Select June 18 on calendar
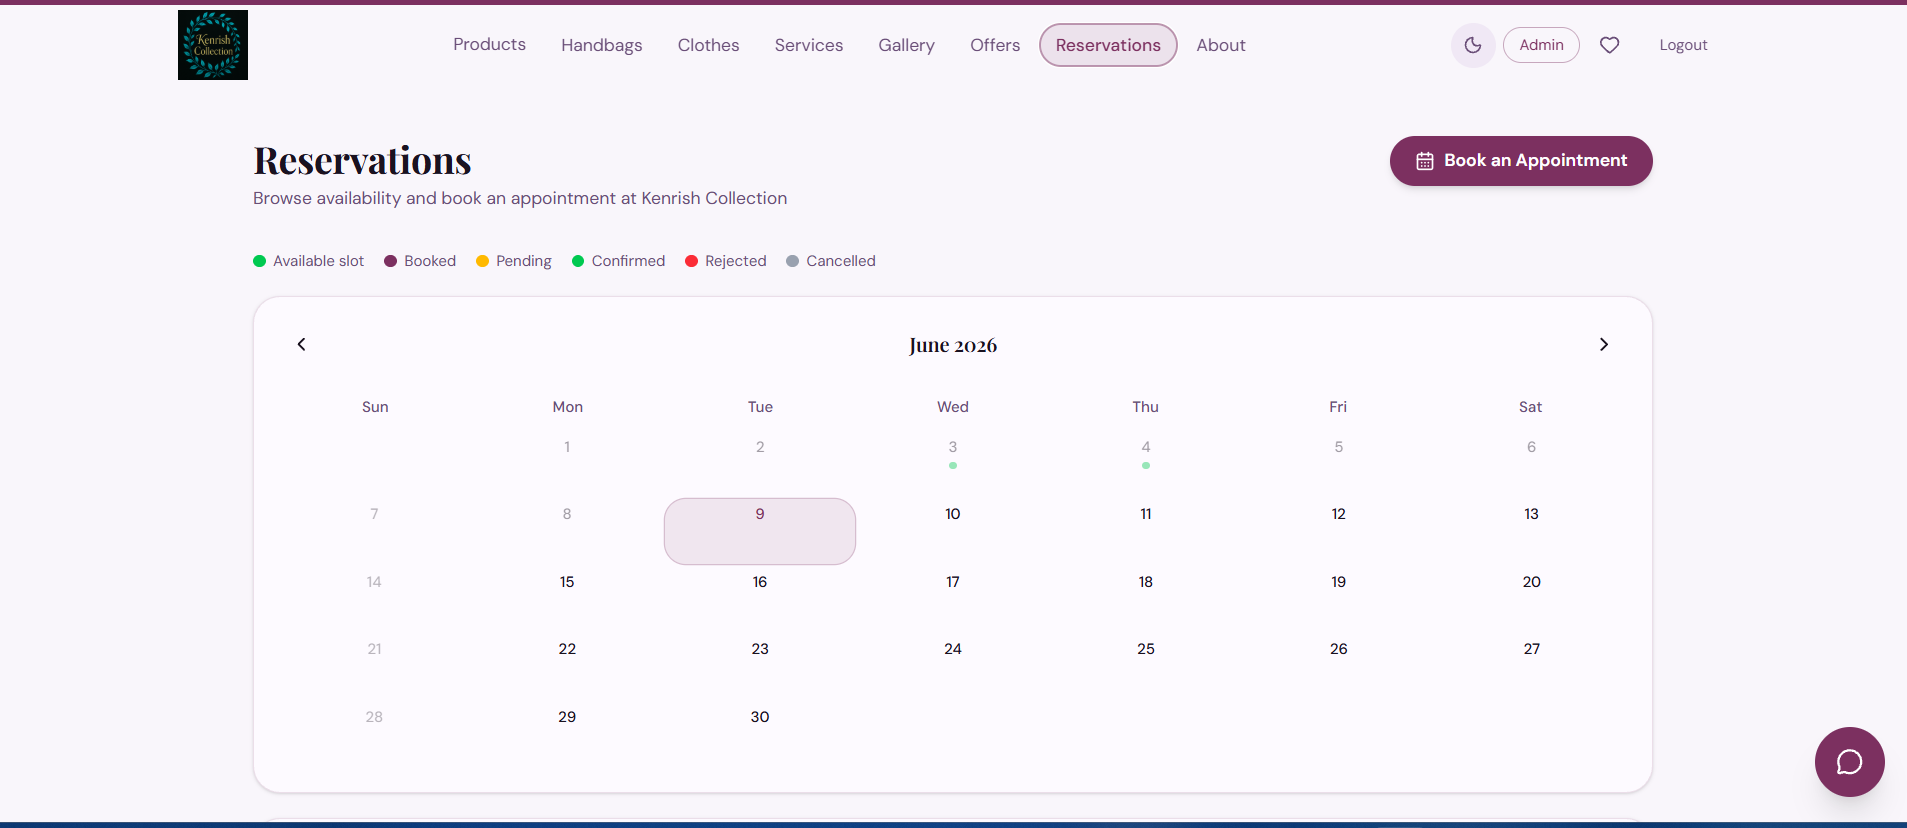The height and width of the screenshot is (828, 1907). 1146,598
